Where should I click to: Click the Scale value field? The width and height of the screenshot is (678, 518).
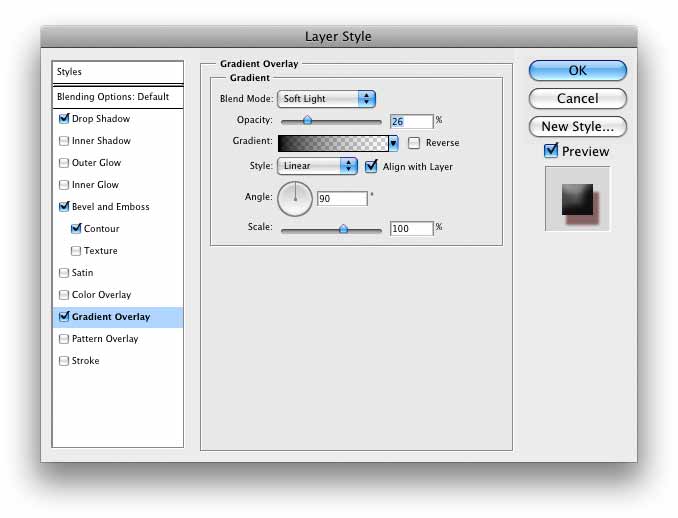[x=411, y=228]
